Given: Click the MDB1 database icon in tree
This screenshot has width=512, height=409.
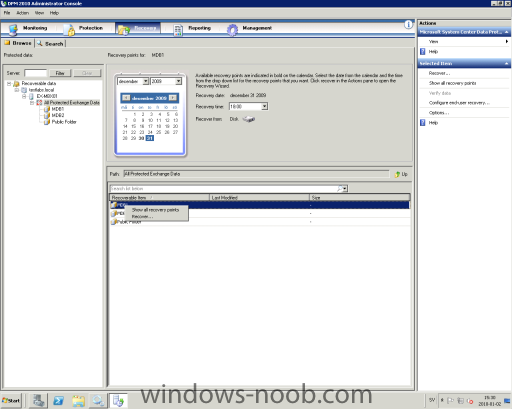Looking at the screenshot, I should point(47,109).
